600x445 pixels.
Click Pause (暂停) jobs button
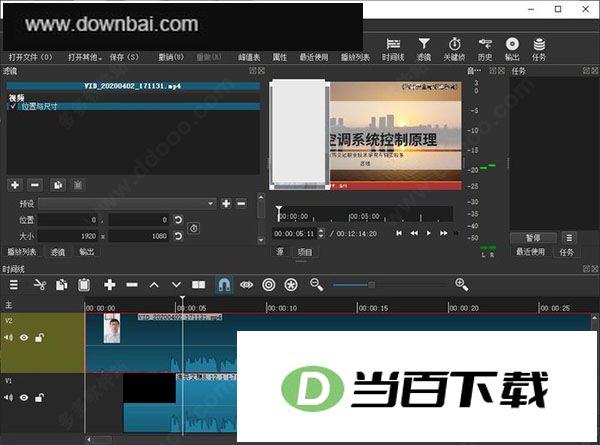(x=533, y=238)
